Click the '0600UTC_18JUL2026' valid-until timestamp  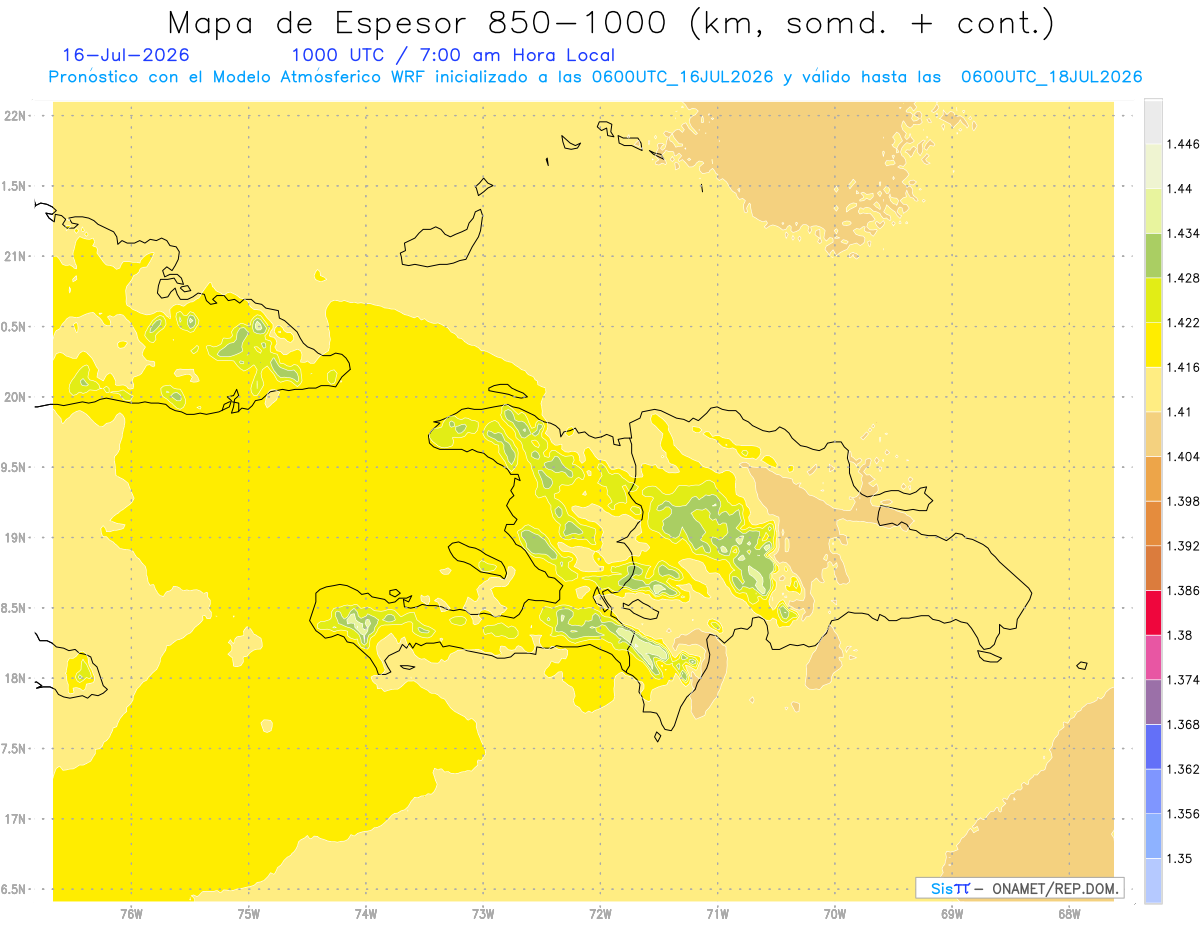[1051, 77]
